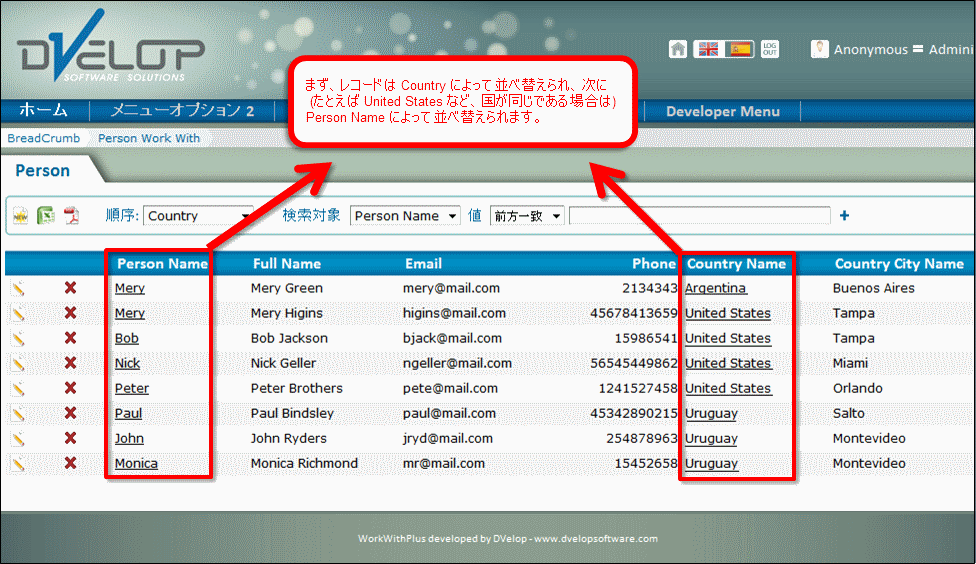Viewport: 976px width, 564px height.
Task: Export the grid to Excel
Action: 46,216
